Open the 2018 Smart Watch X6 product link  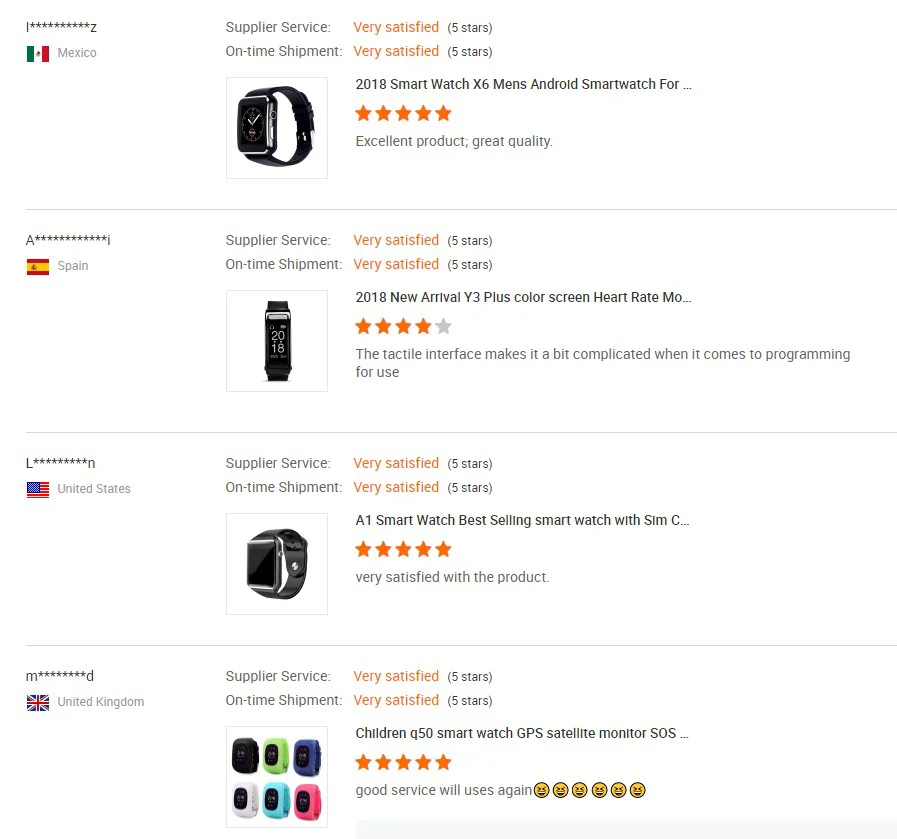click(523, 84)
